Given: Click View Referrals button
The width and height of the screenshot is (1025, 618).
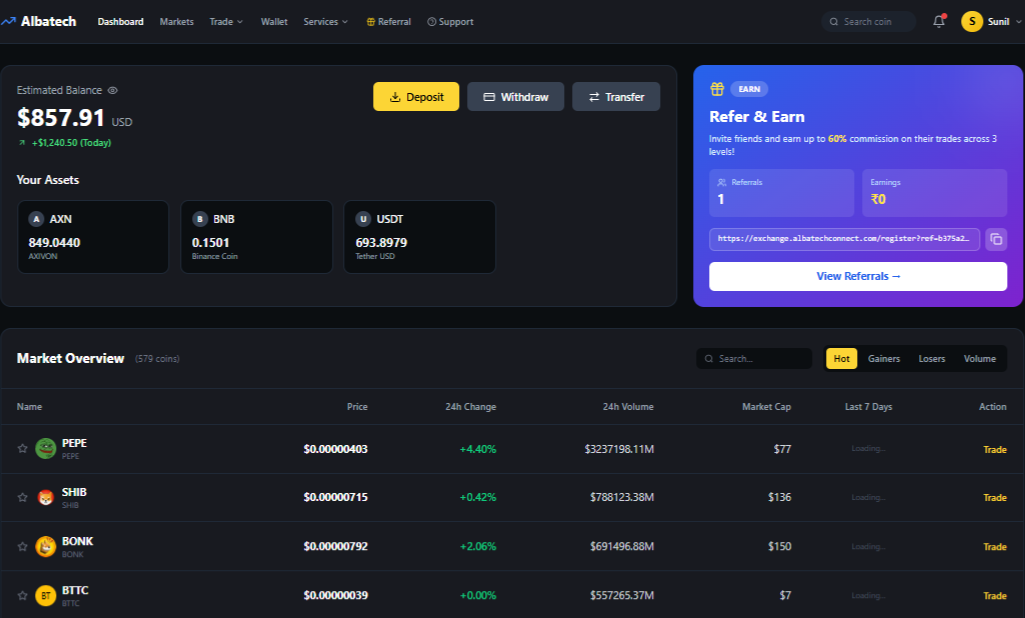Looking at the screenshot, I should coord(858,277).
